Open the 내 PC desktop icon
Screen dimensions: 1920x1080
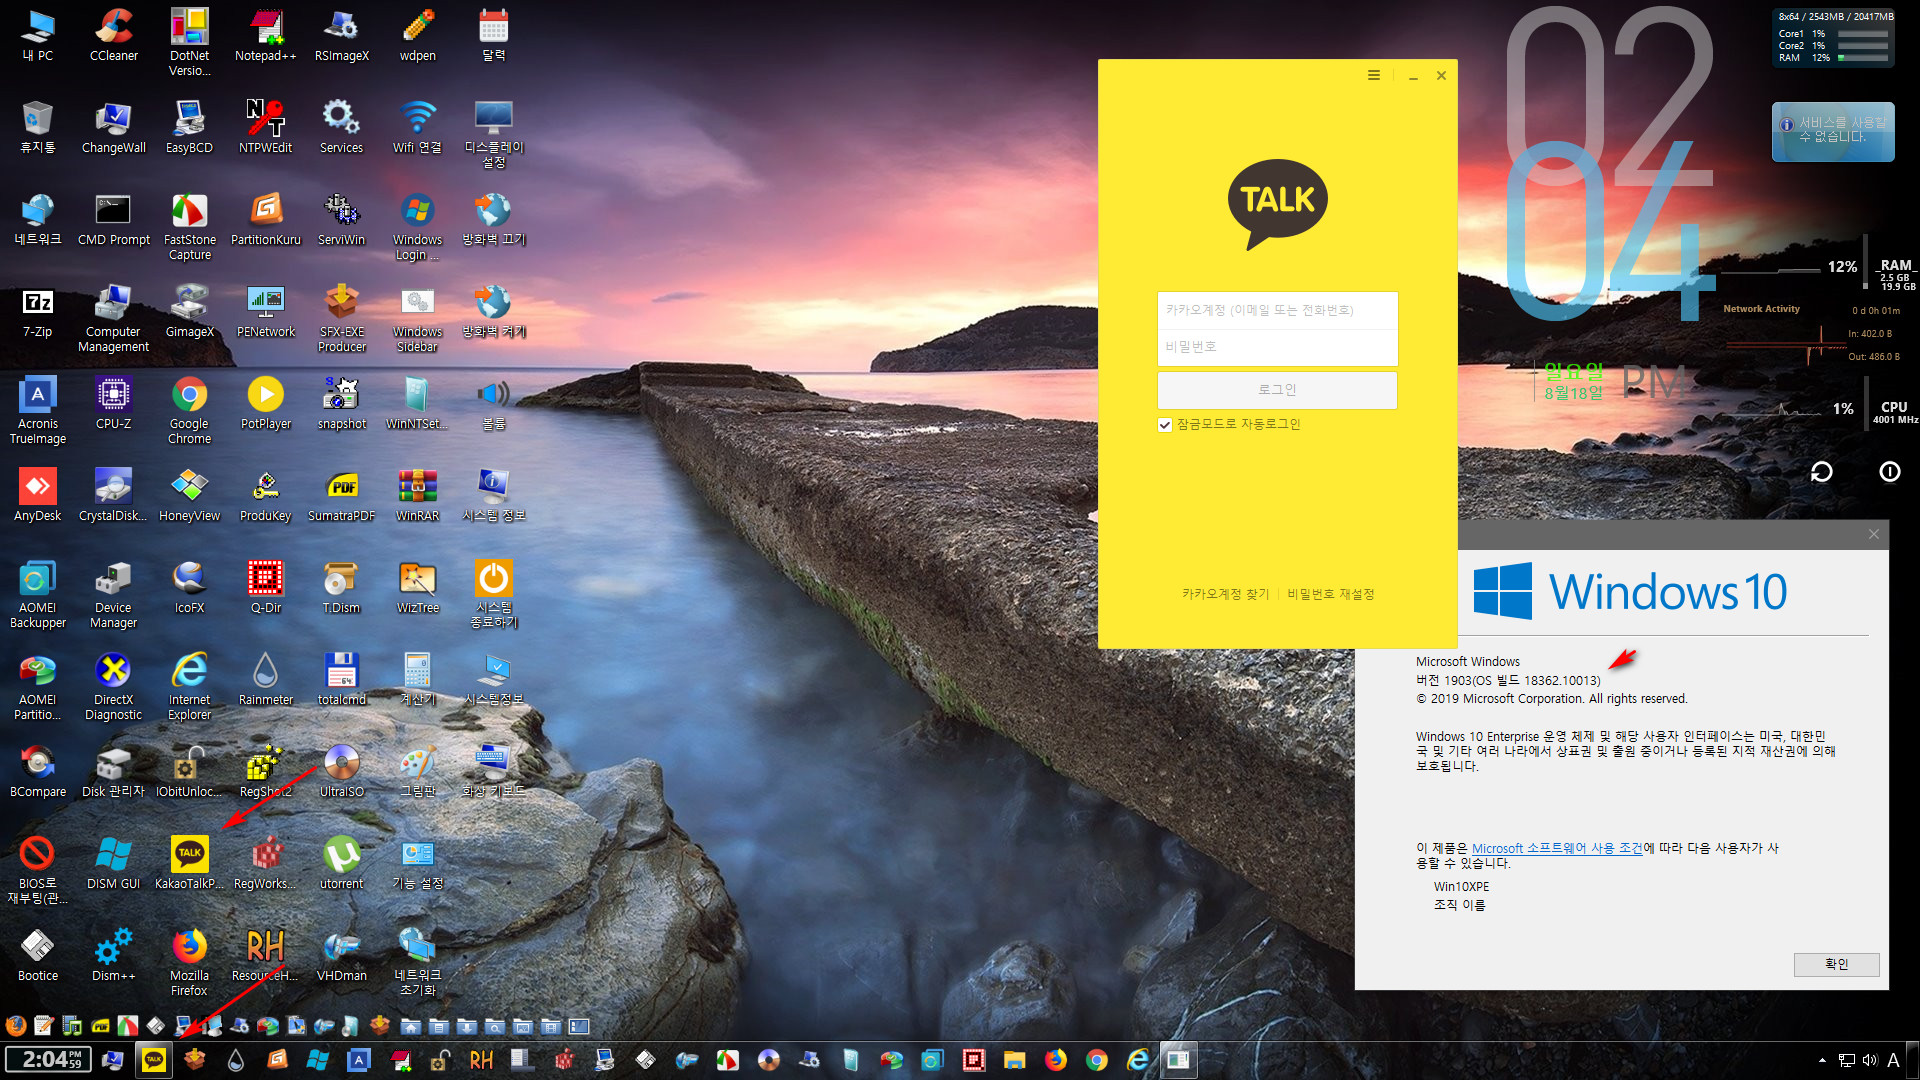(x=37, y=35)
